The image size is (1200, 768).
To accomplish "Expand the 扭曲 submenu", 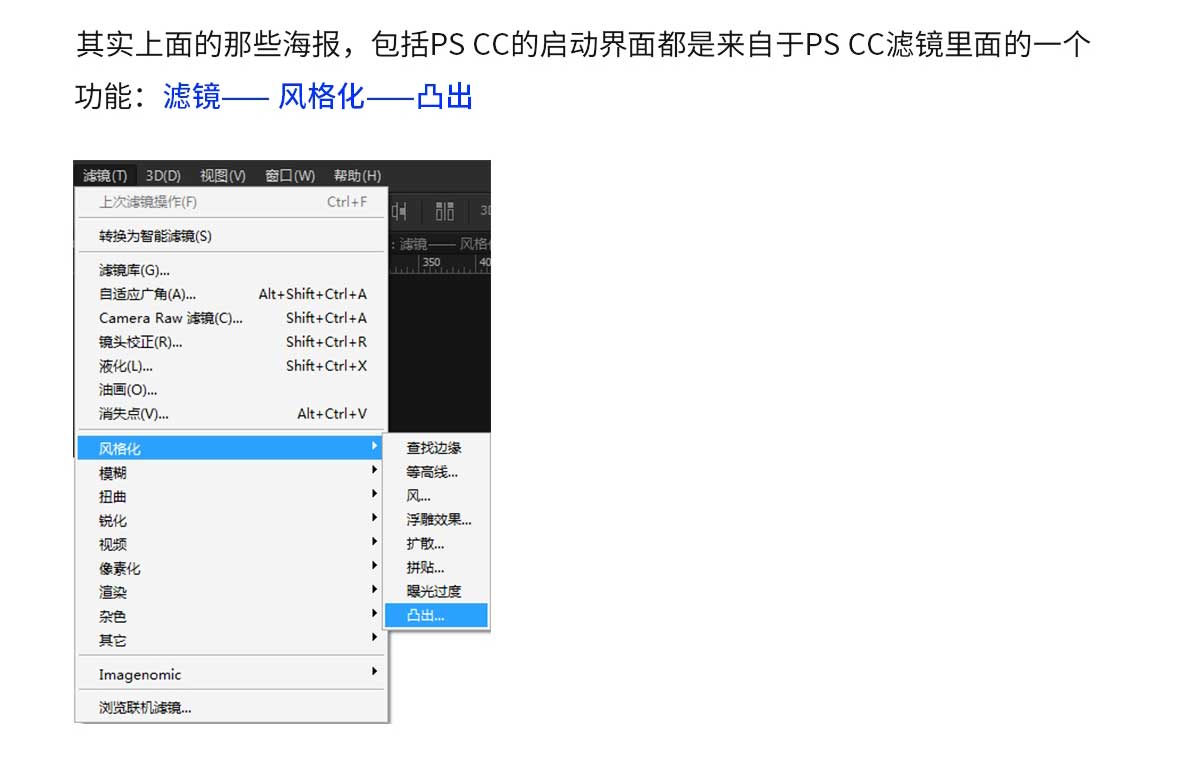I will coord(232,496).
